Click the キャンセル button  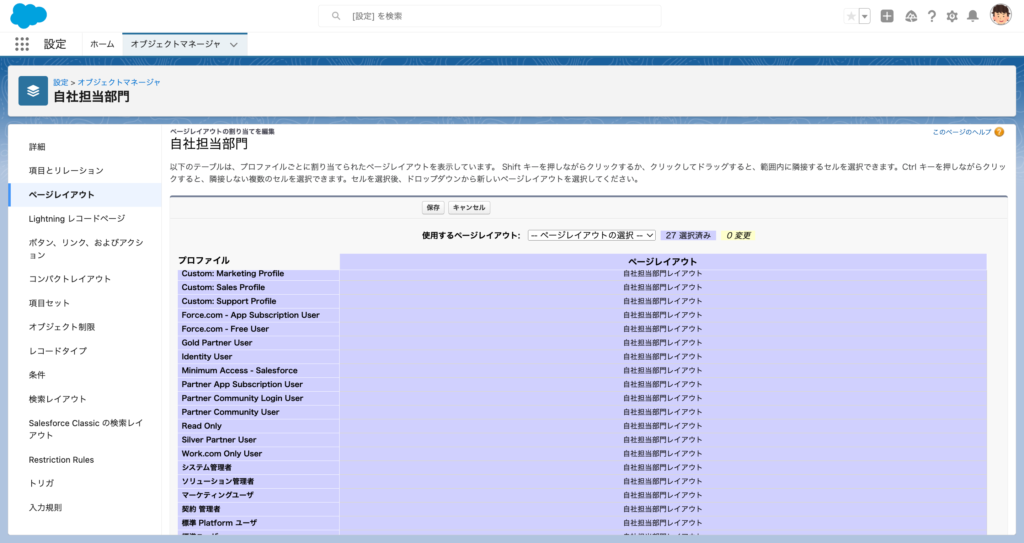click(469, 208)
